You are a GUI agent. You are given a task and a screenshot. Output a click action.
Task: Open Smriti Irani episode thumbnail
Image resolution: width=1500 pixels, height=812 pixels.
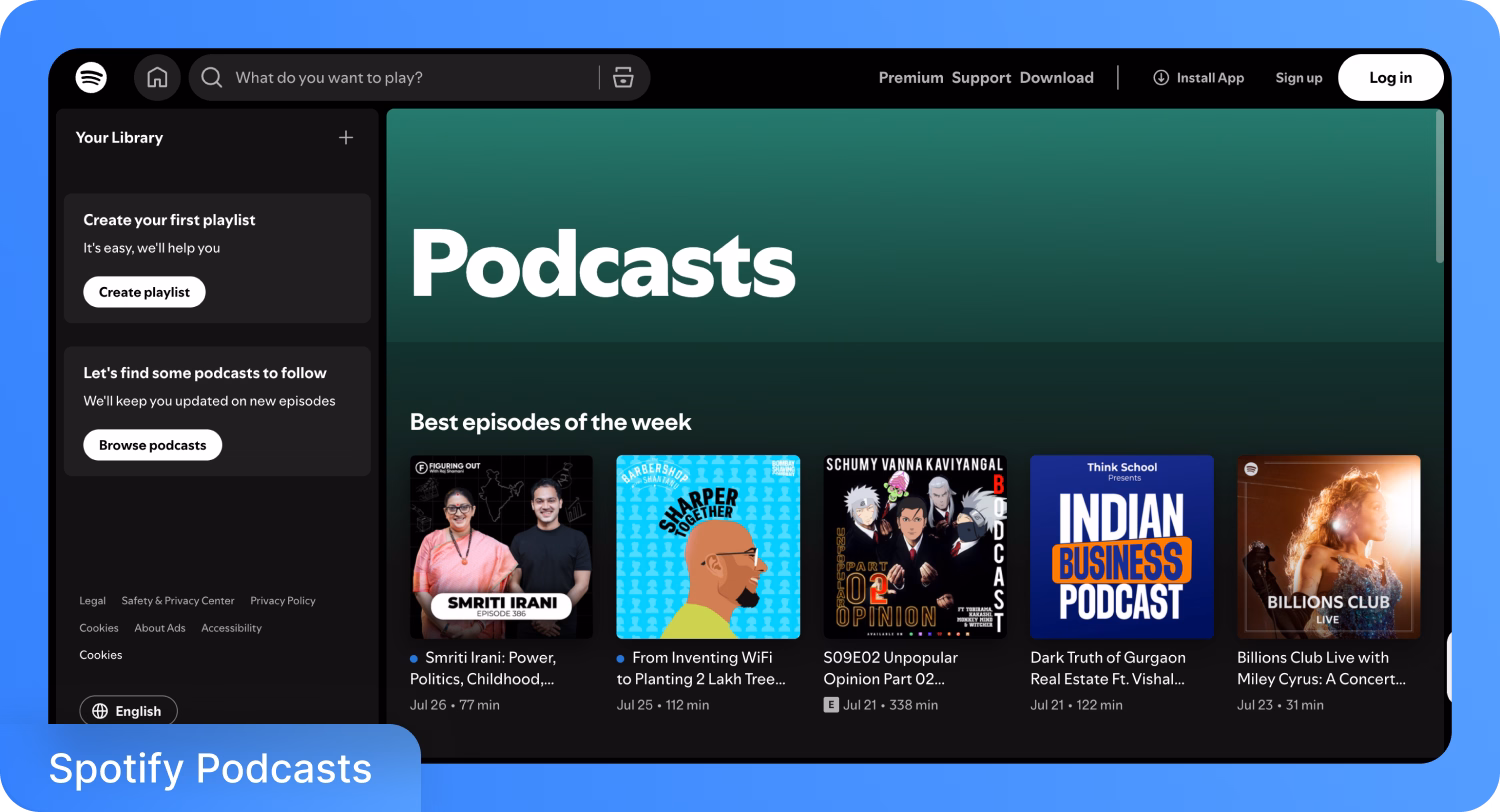coord(501,547)
